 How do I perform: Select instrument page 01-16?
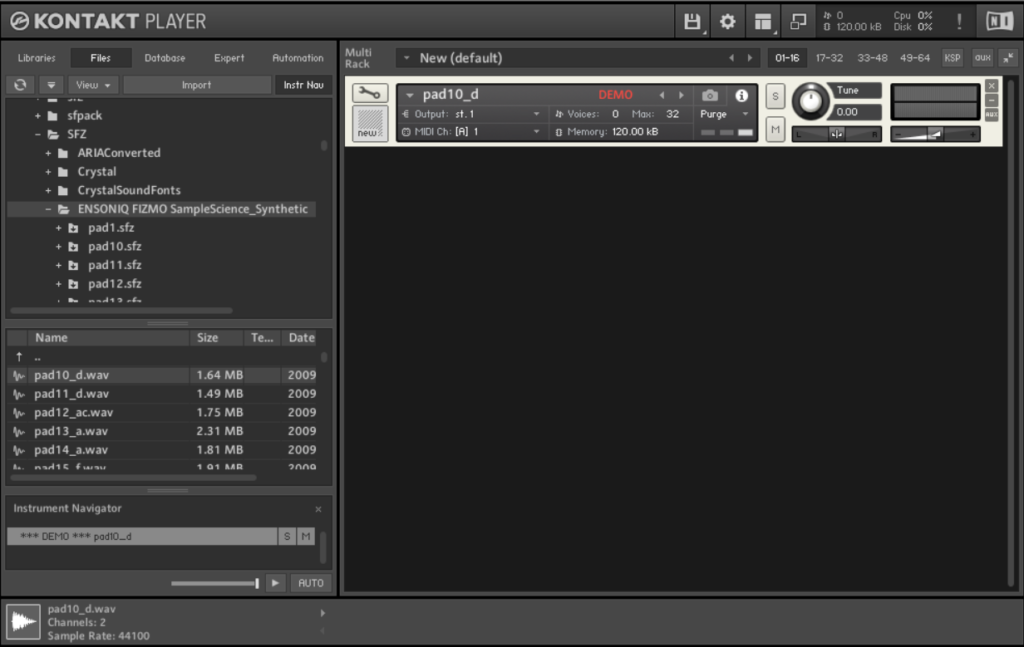pos(787,58)
